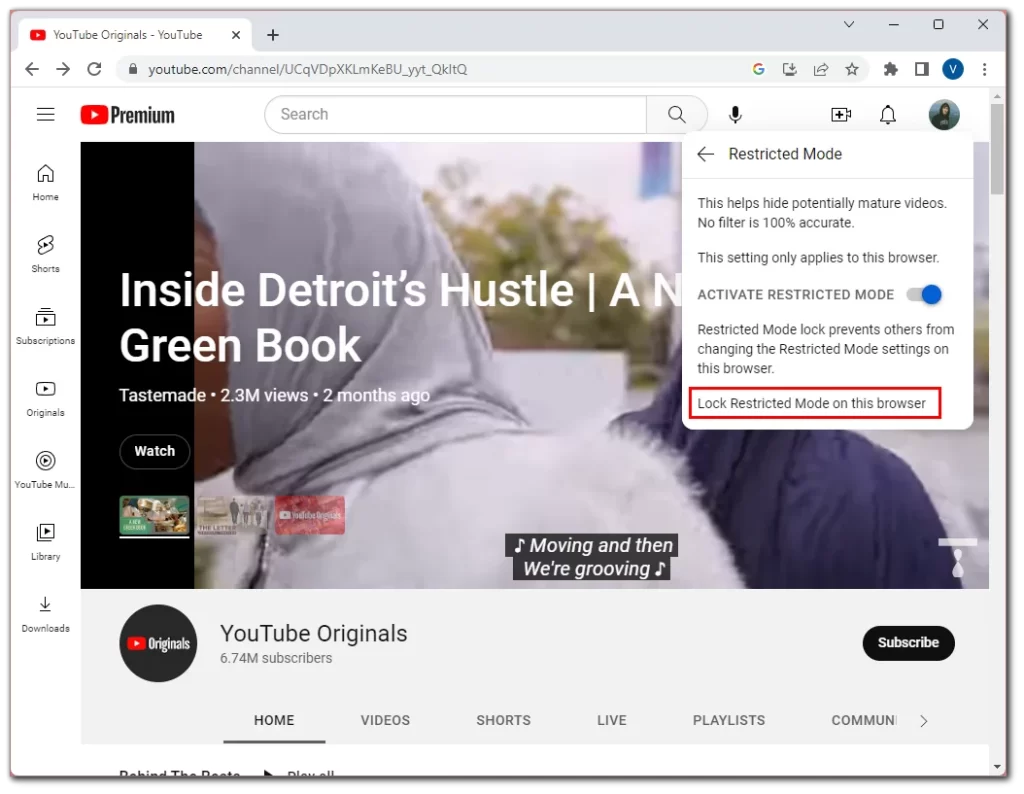The width and height of the screenshot is (1024, 794).
Task: Click the 6.74M subscribers text
Action: tap(276, 658)
